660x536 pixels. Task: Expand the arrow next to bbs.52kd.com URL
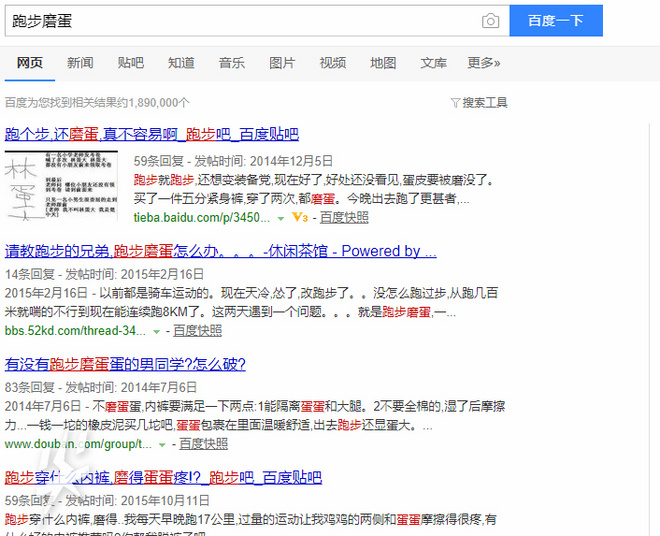coord(156,331)
